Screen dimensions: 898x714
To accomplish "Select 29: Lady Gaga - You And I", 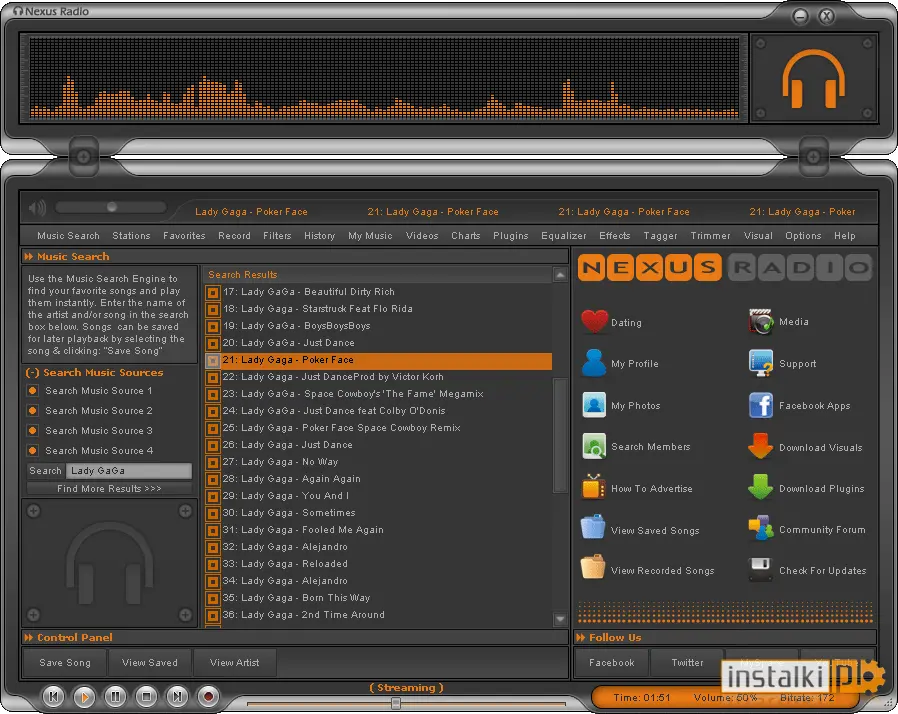I will [379, 496].
